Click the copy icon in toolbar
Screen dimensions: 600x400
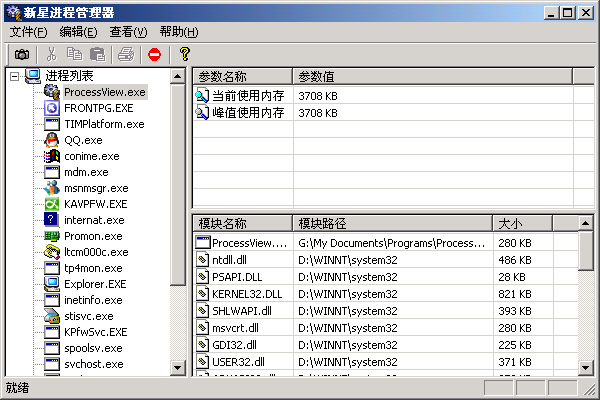click(74, 54)
